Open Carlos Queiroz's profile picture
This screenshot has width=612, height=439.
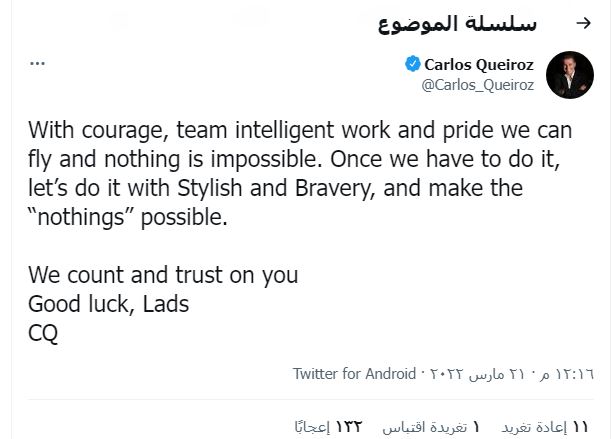pyautogui.click(x=570, y=75)
